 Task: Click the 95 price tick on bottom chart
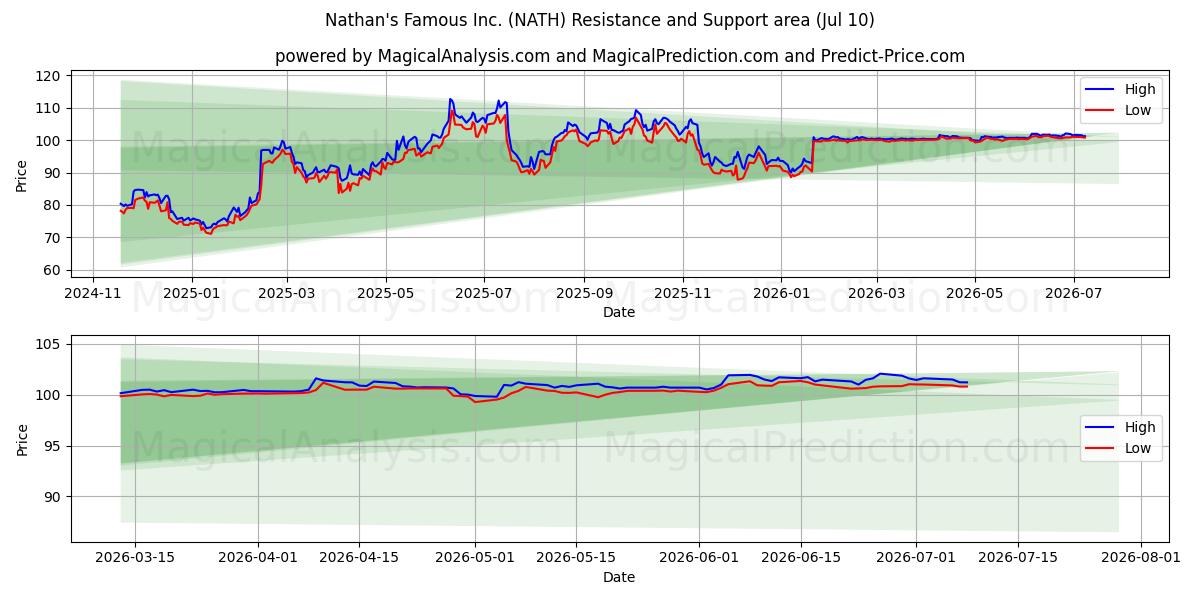[x=54, y=446]
